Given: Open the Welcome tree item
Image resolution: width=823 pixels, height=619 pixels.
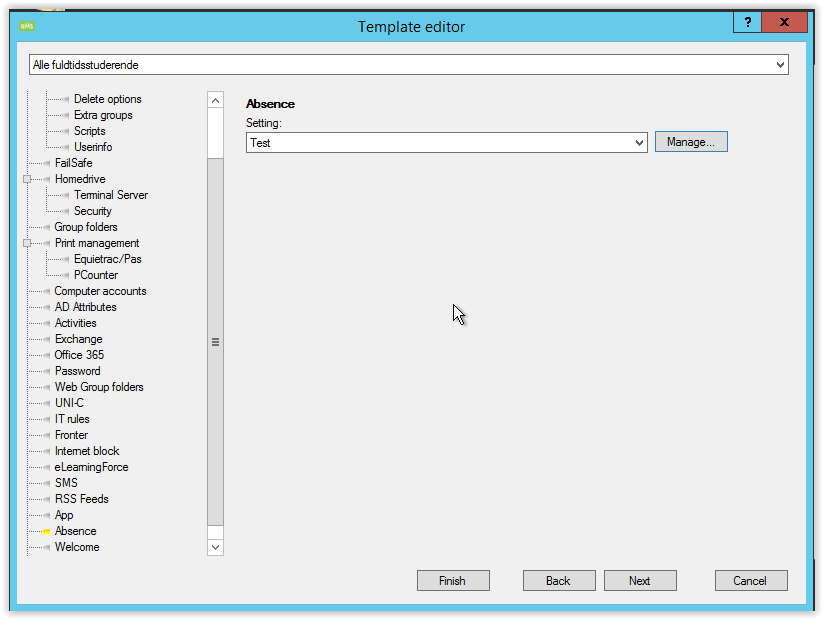Looking at the screenshot, I should pyautogui.click(x=77, y=547).
